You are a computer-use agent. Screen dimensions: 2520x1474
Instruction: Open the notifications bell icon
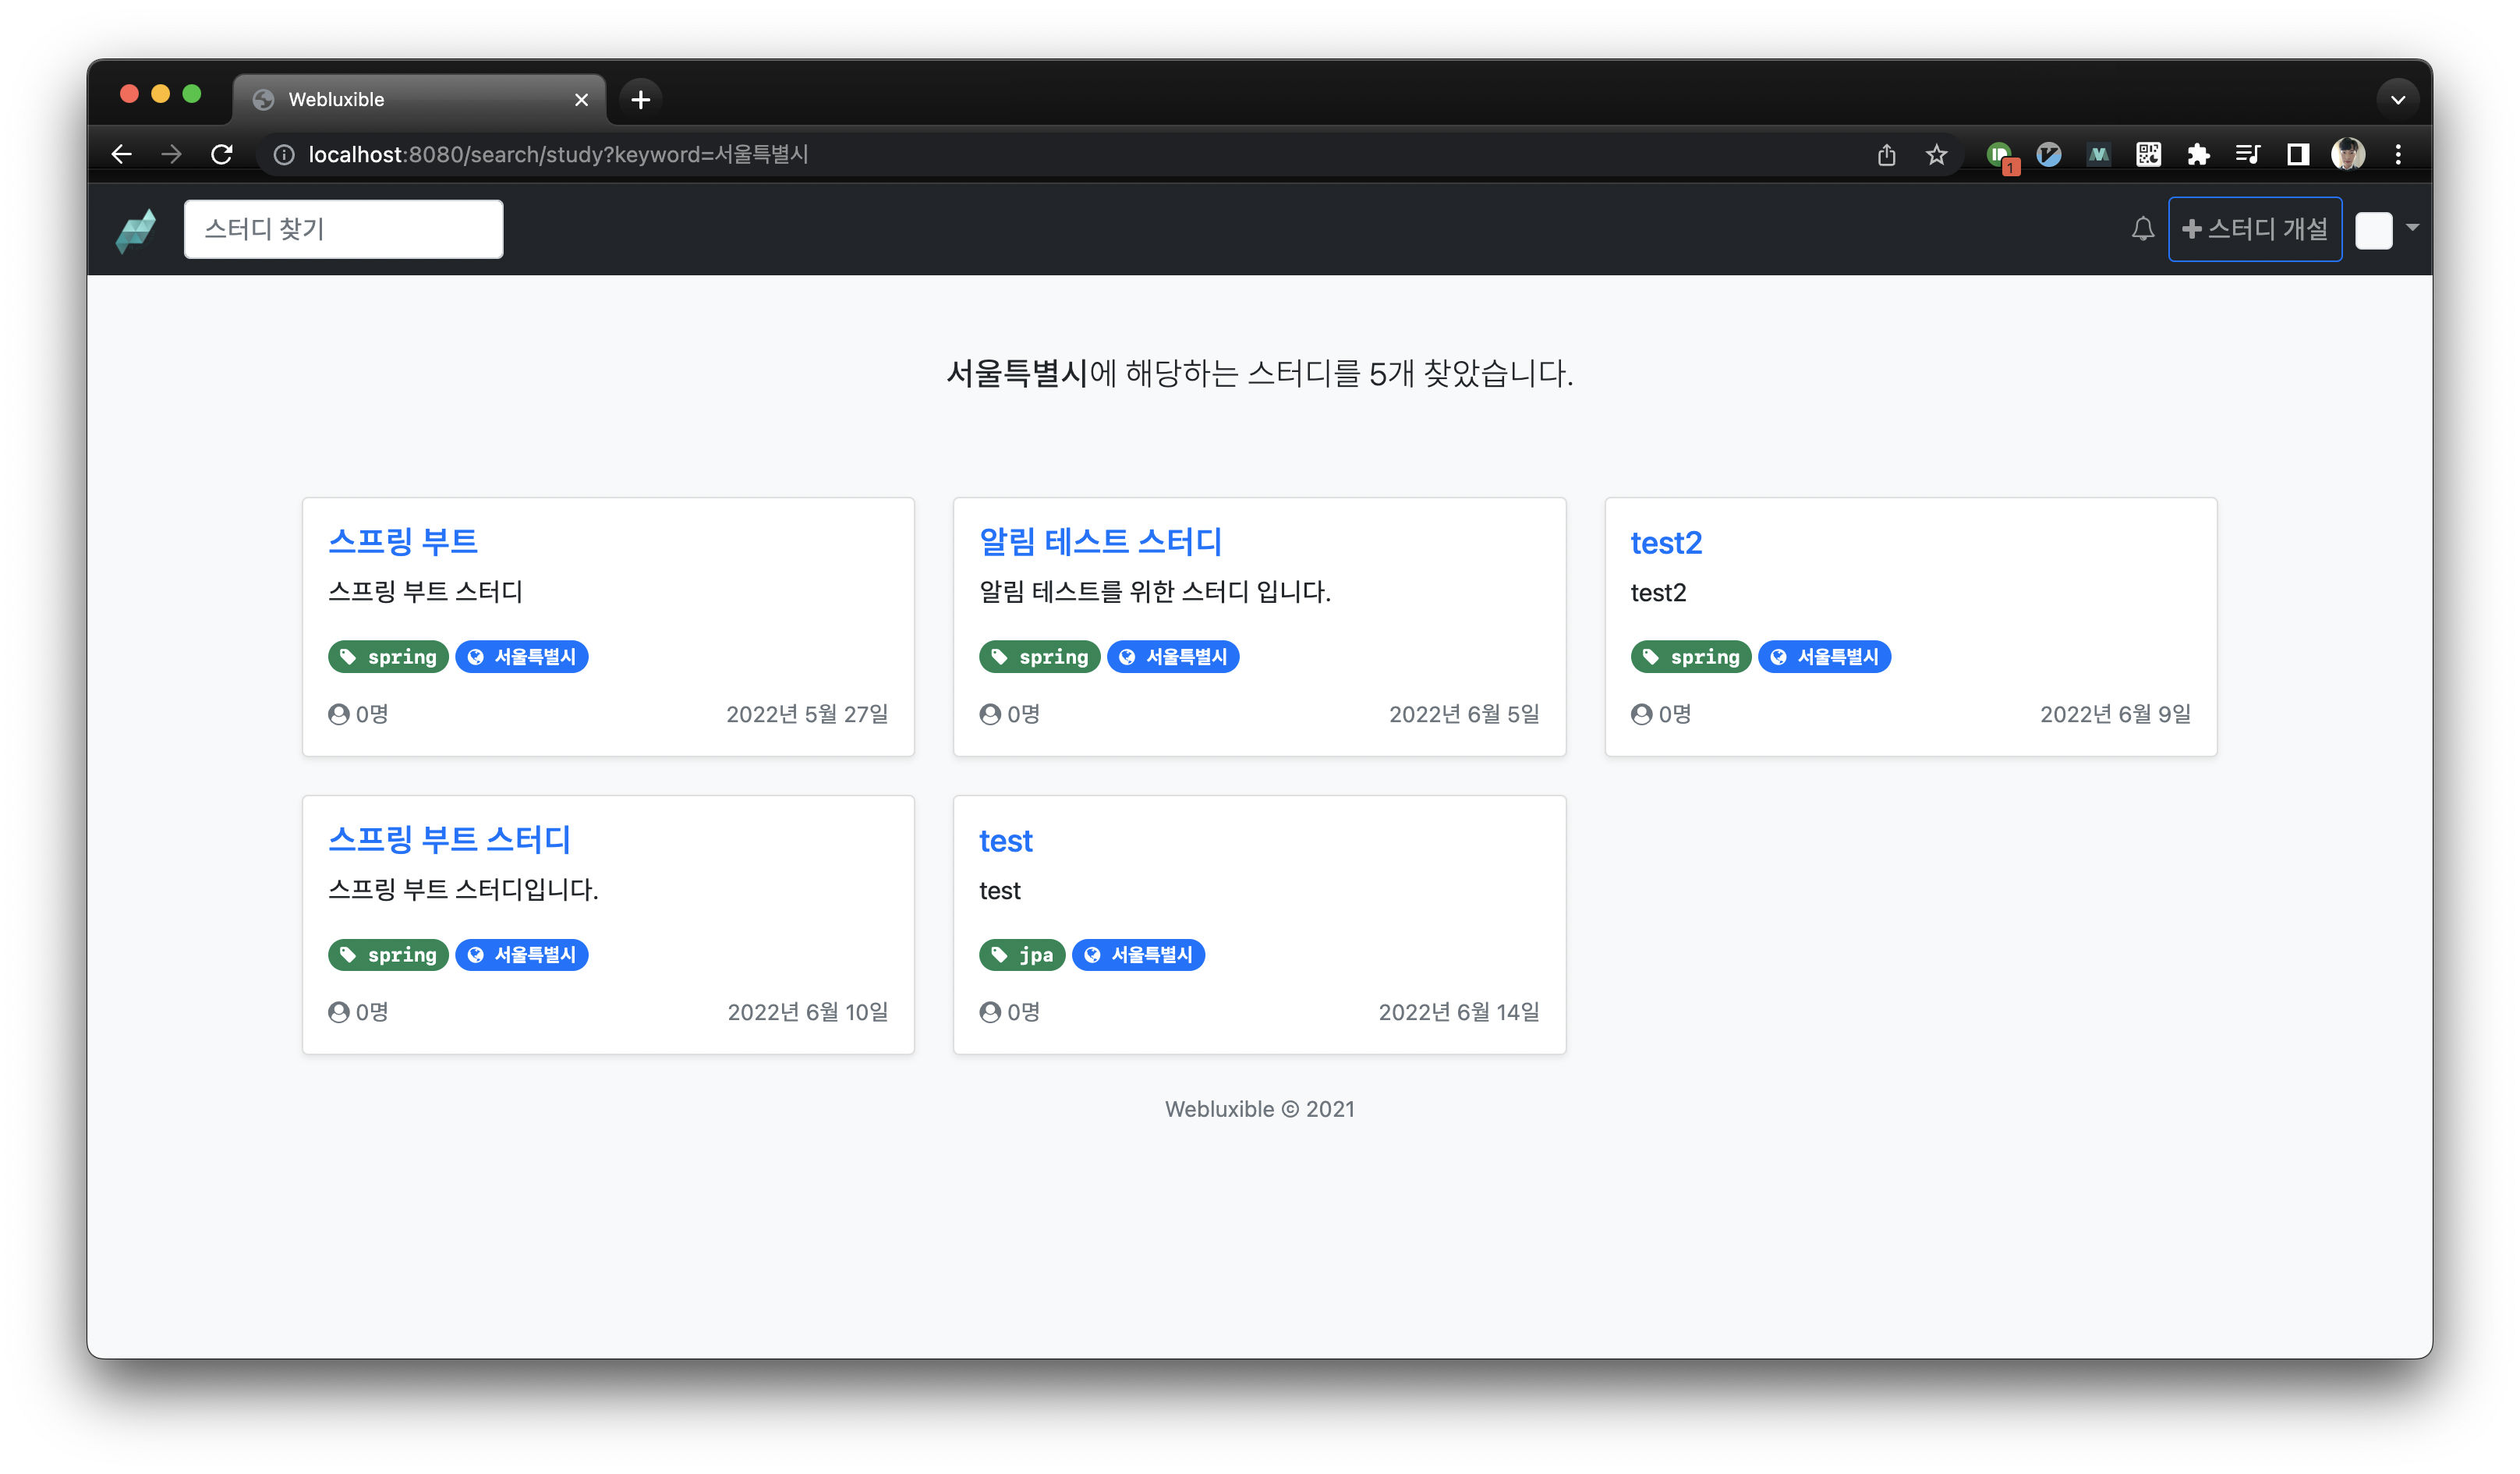coord(2142,229)
